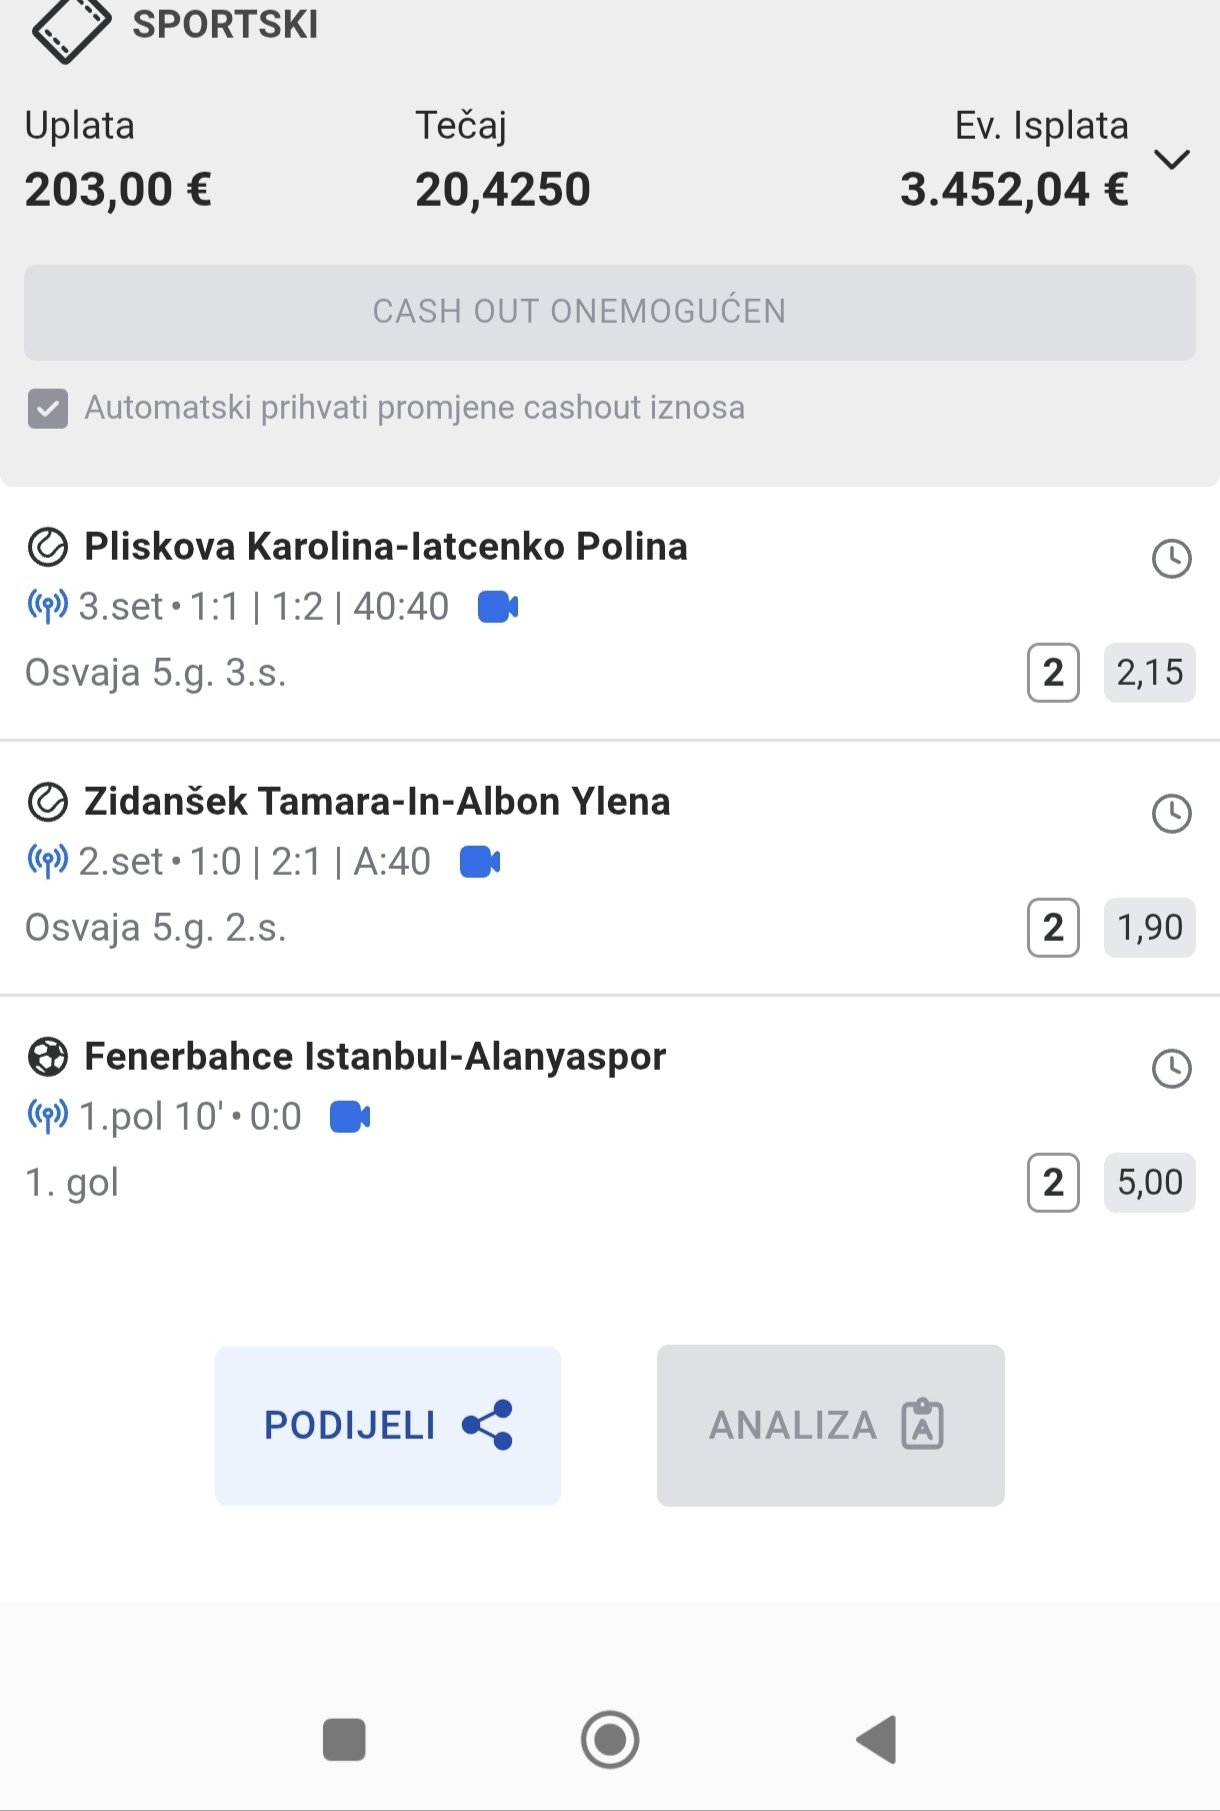Open live video for Zidanšek-In-Albon match

coord(480,861)
